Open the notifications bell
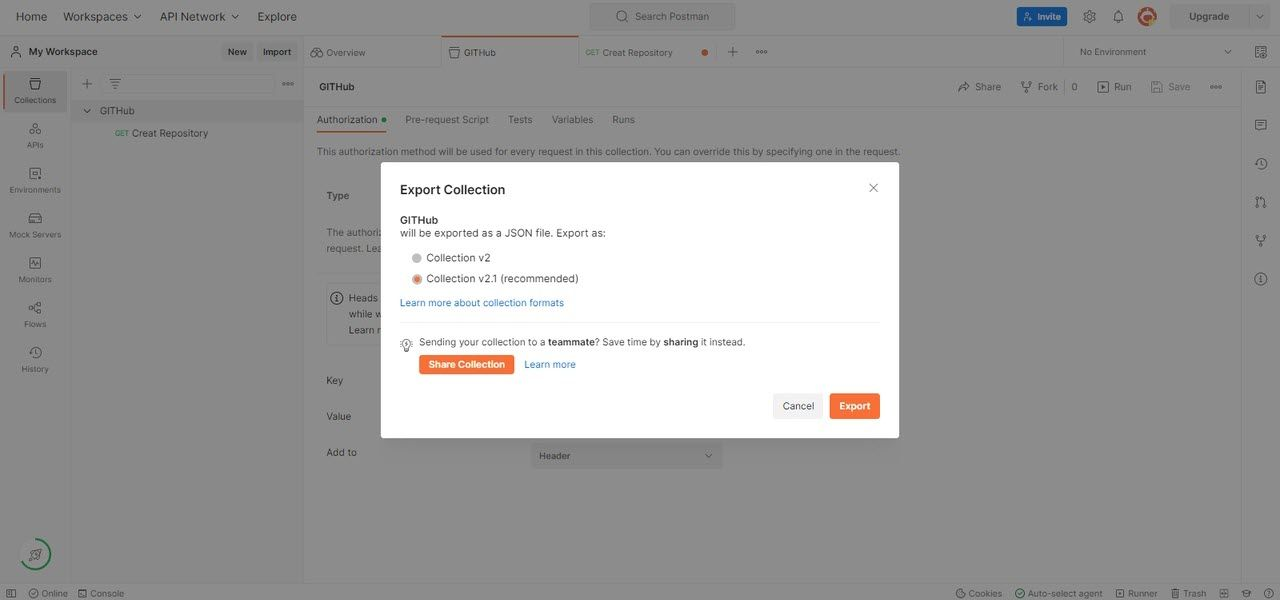The width and height of the screenshot is (1280, 600). tap(1118, 16)
